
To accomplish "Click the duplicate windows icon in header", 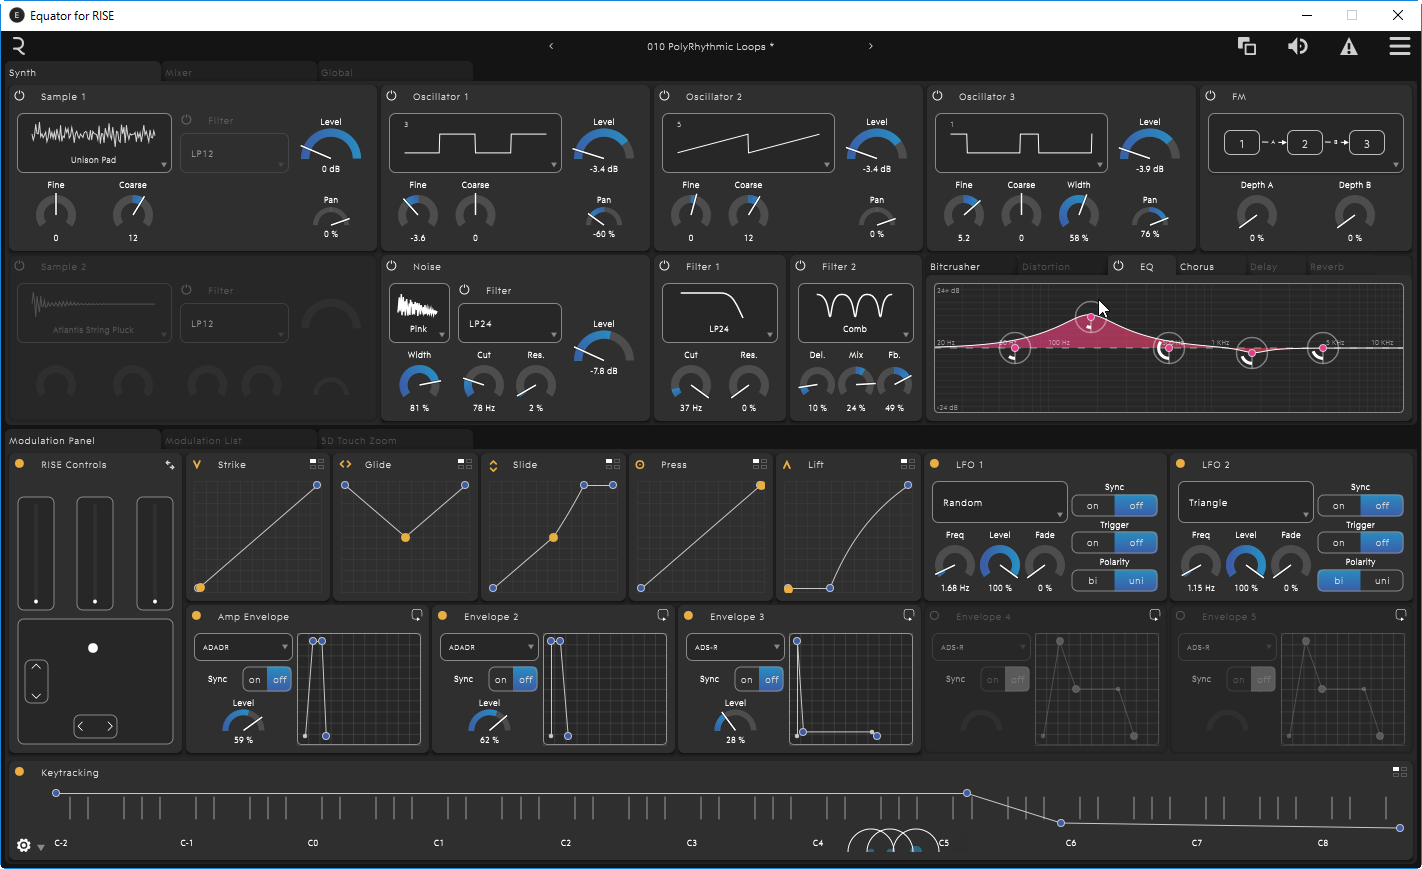I will point(1246,47).
